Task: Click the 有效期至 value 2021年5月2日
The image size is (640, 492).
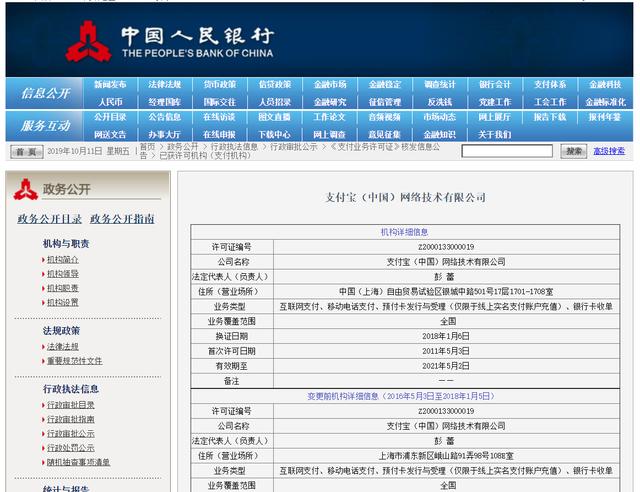Action: [446, 366]
